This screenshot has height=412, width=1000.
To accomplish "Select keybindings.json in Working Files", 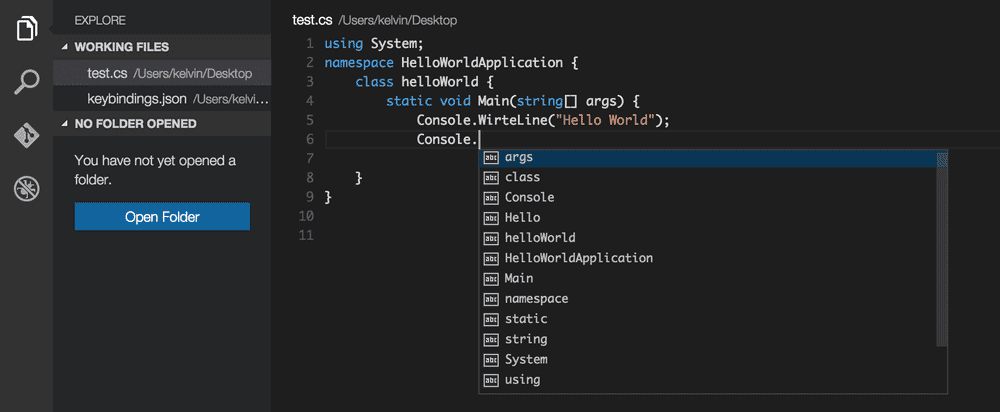I will tap(163, 99).
